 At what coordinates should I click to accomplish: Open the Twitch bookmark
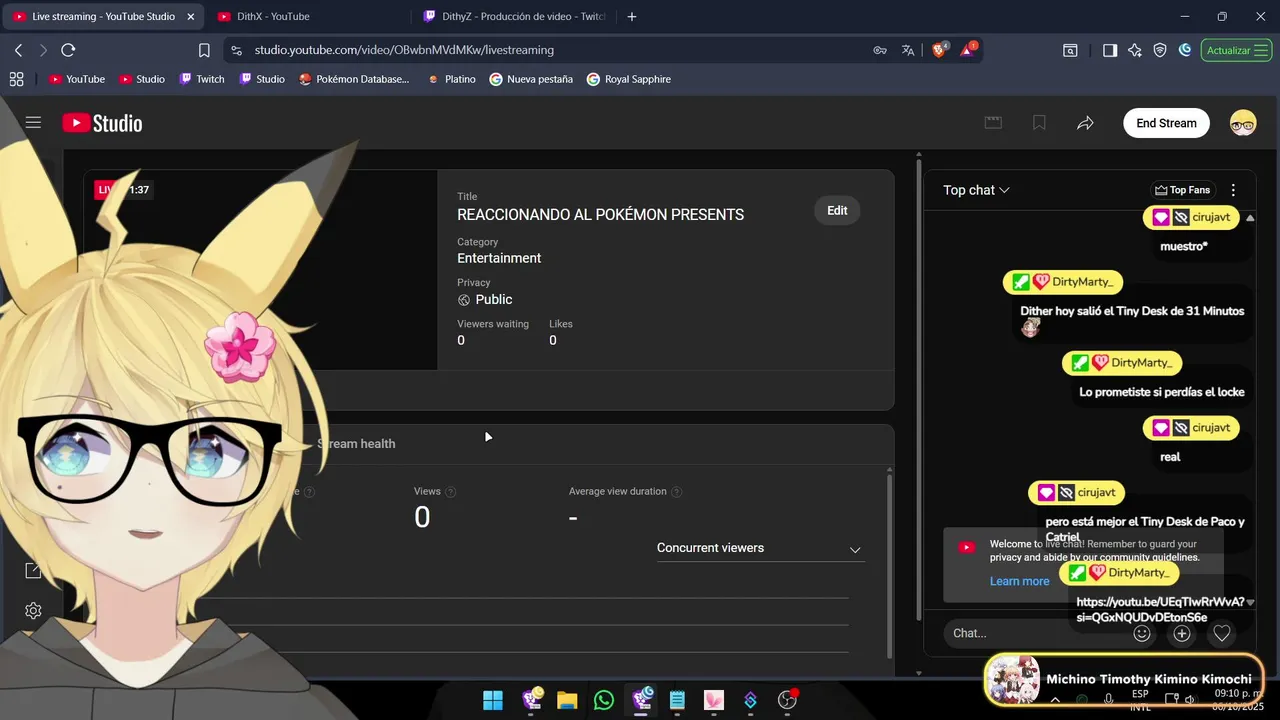point(201,79)
